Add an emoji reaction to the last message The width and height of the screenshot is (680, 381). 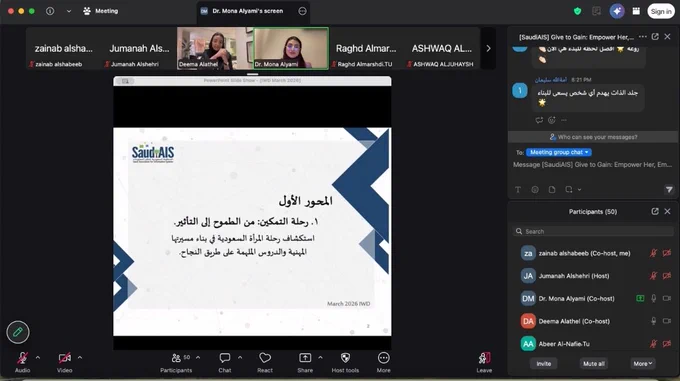552,120
